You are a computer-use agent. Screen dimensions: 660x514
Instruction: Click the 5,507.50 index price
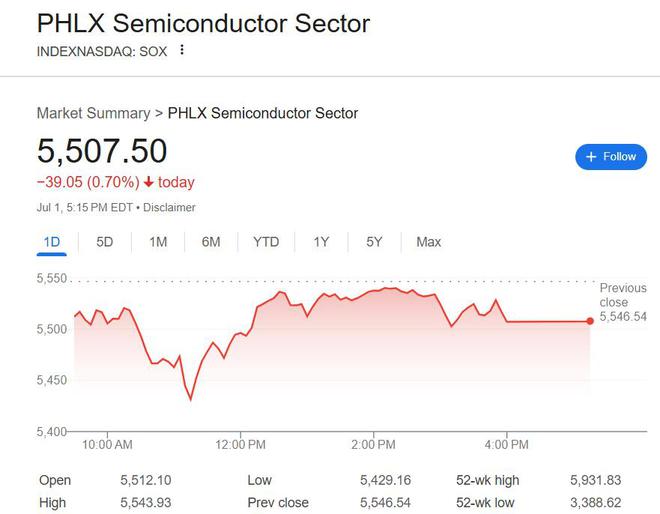click(x=102, y=151)
